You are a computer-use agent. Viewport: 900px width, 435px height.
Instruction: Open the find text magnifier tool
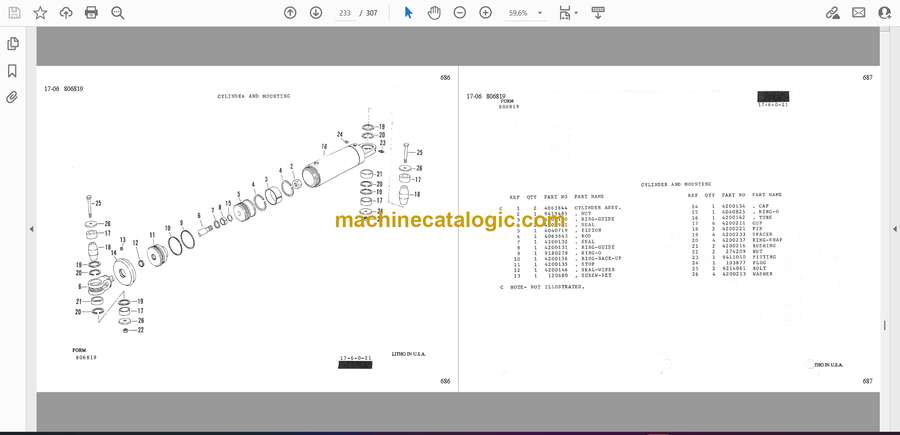tap(118, 12)
